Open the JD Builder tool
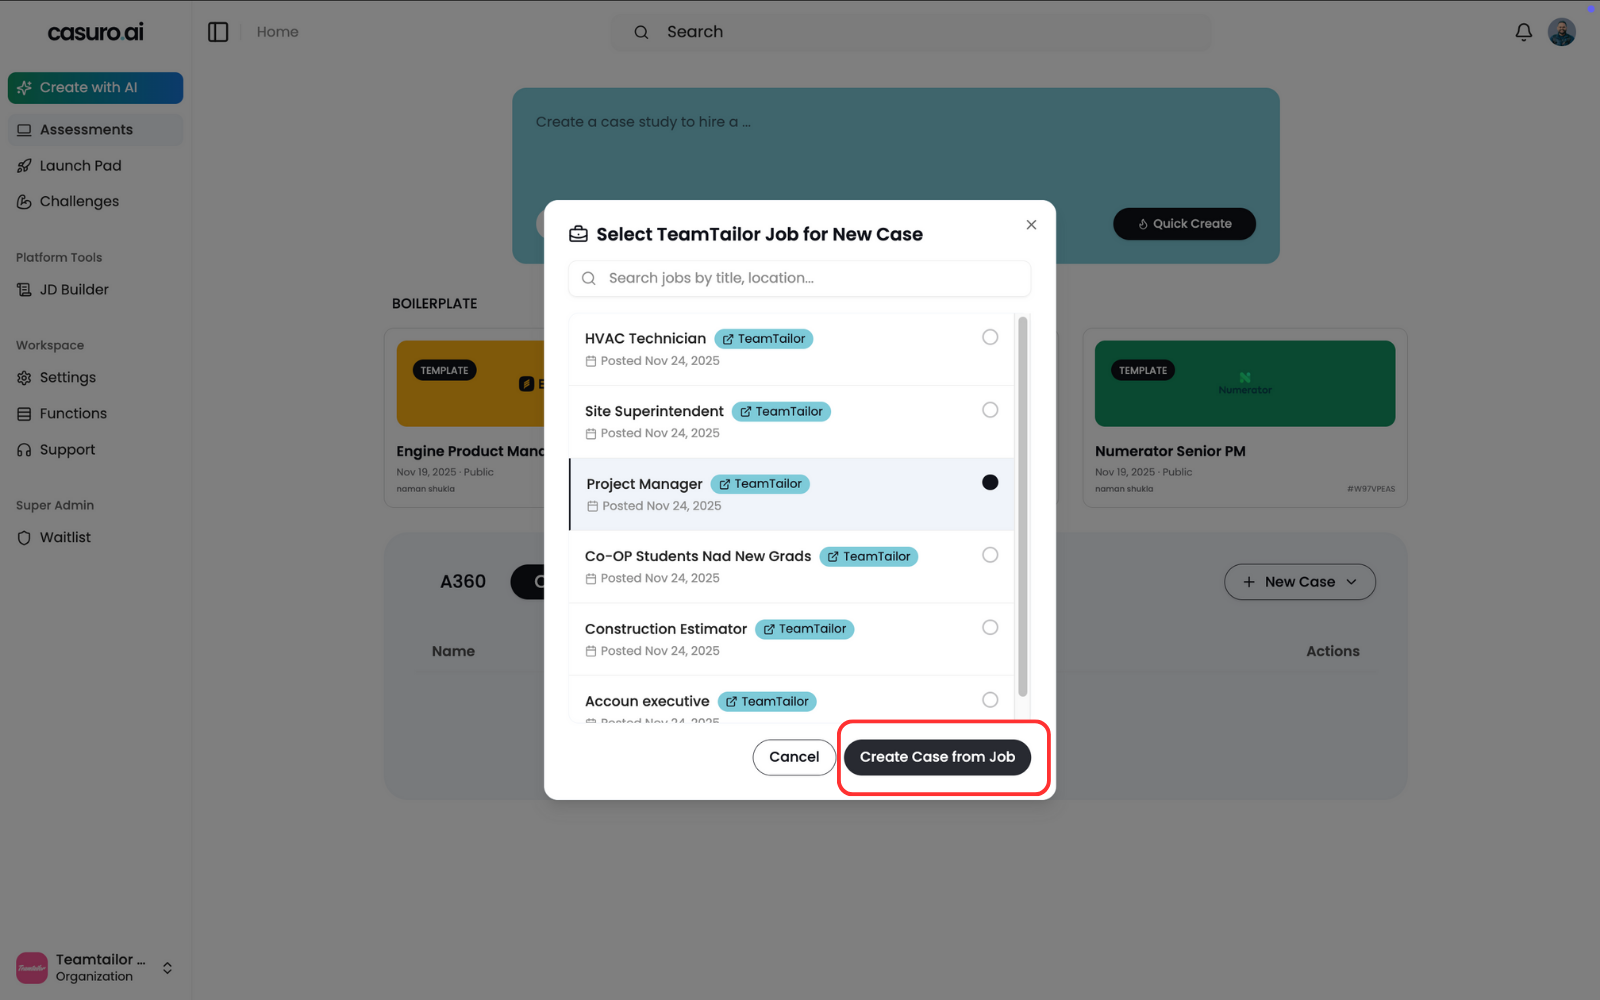 point(73,289)
